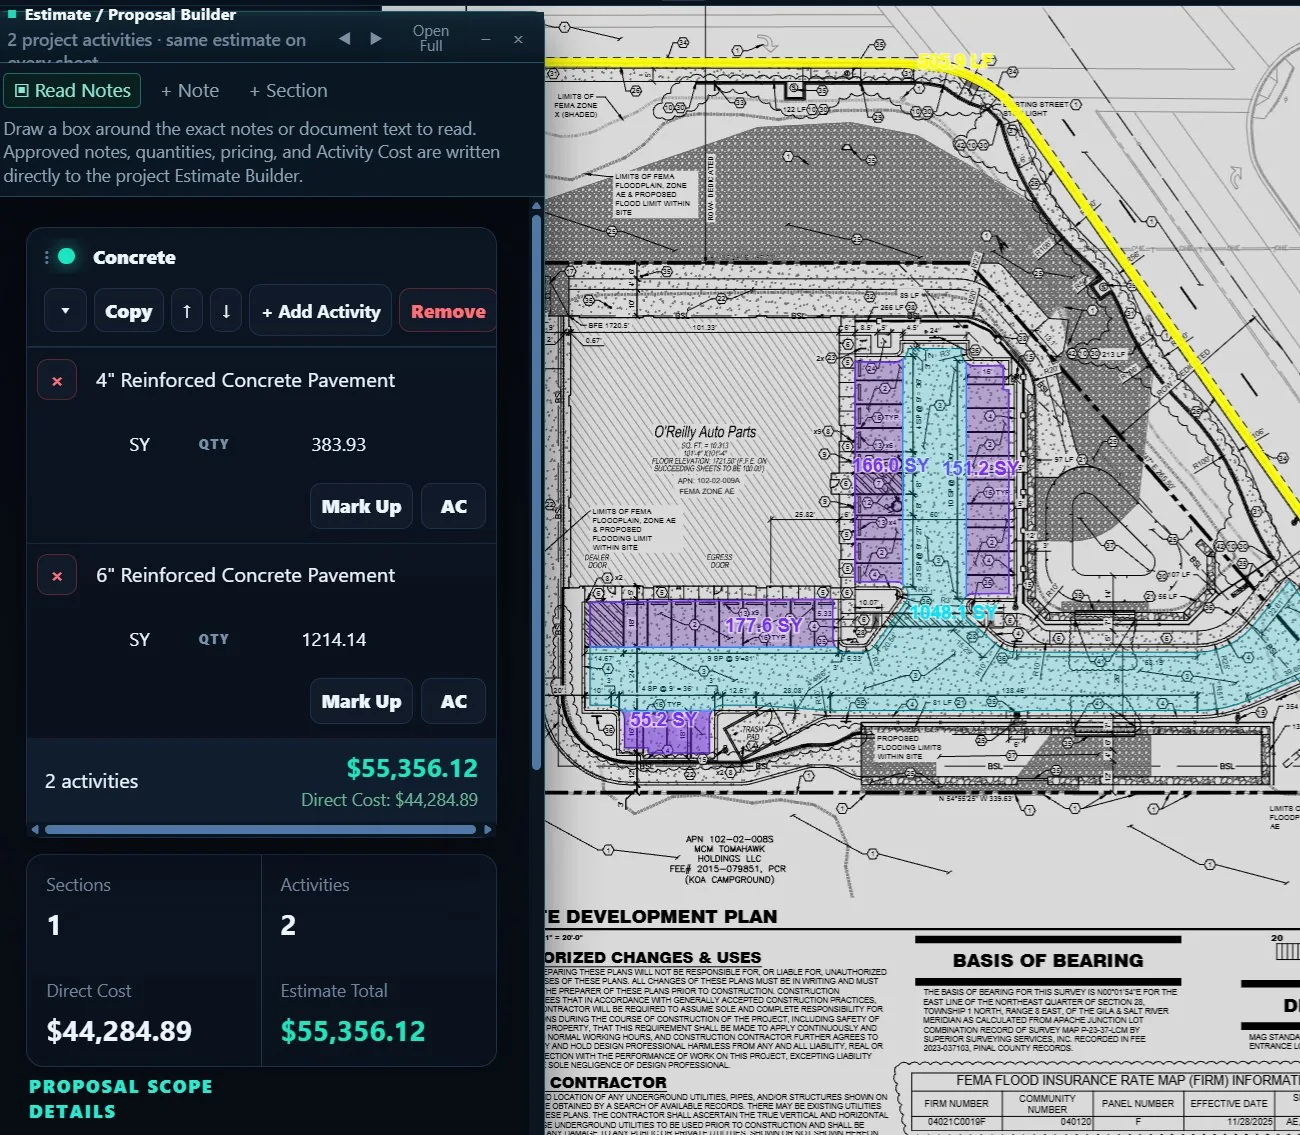Select the 4" Reinforced Concrete Pavement activity name
Image resolution: width=1300 pixels, height=1135 pixels.
click(245, 380)
